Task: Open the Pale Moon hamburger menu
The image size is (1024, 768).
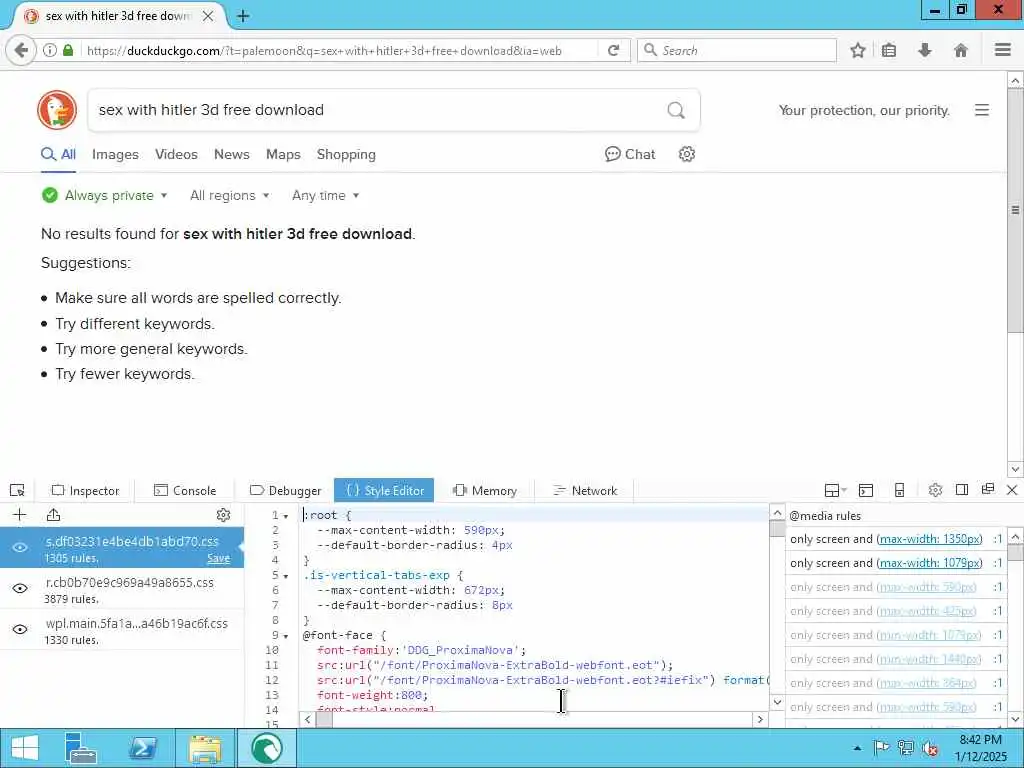Action: [1003, 50]
